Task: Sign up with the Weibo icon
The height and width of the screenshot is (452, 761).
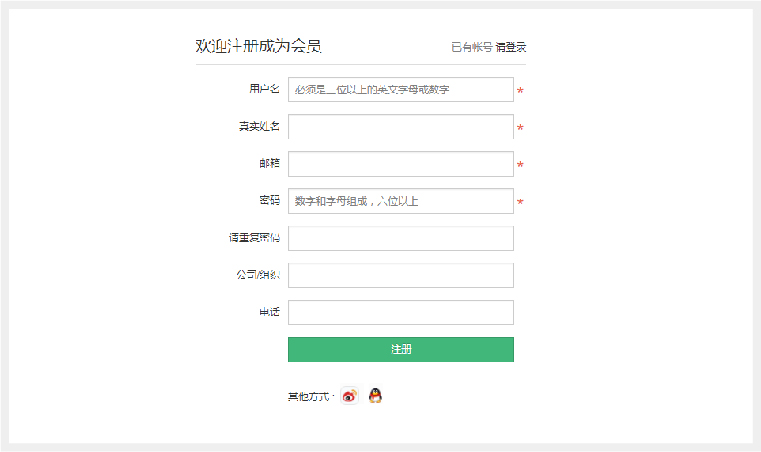Action: [349, 396]
